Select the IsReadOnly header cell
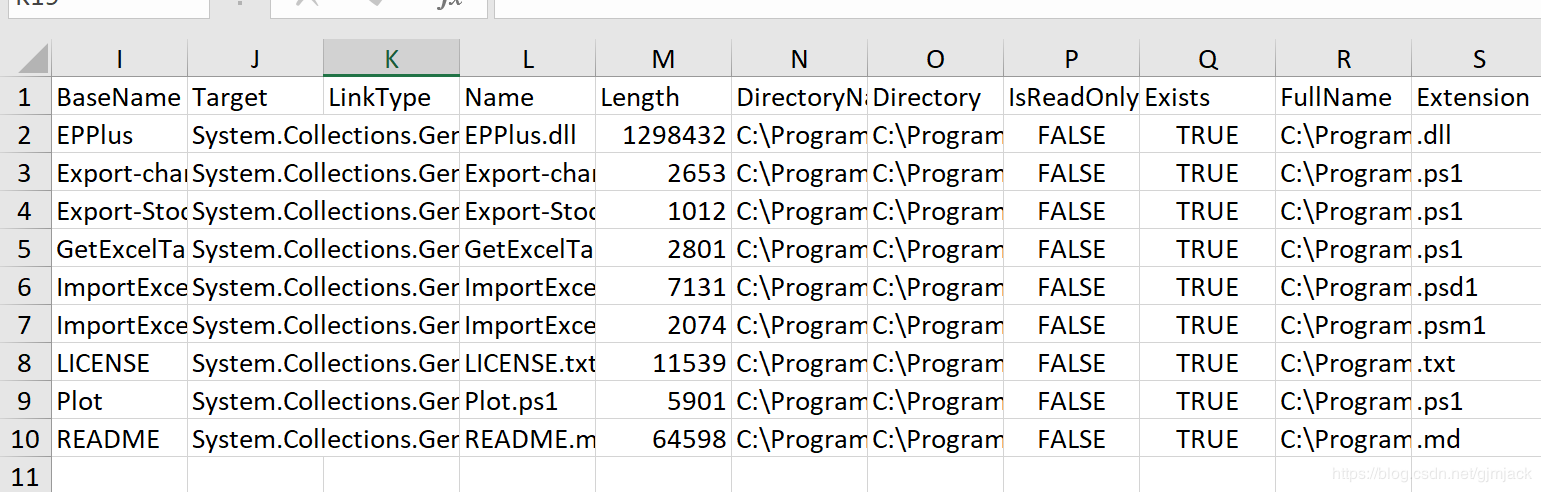Image resolution: width=1541 pixels, height=492 pixels. (x=1071, y=97)
